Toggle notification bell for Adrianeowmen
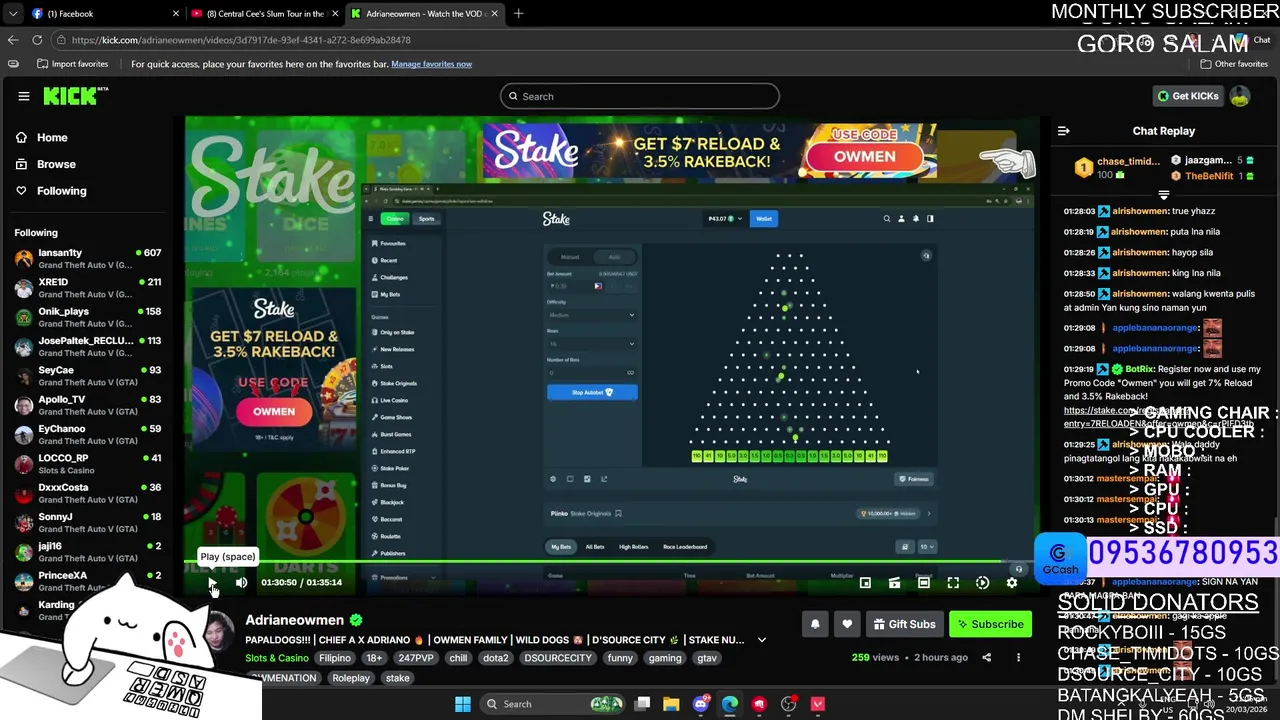1280x720 pixels. [815, 624]
